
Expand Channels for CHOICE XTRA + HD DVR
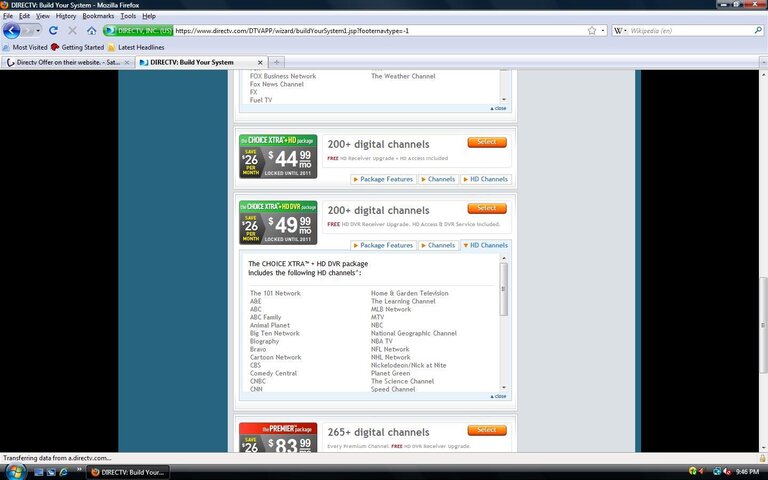pos(438,245)
